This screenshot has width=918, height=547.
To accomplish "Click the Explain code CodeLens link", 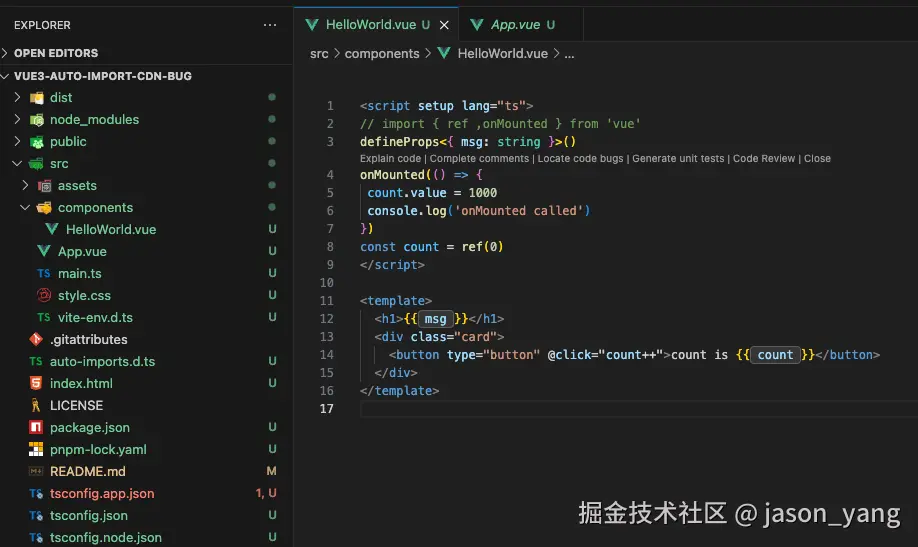I will point(390,158).
